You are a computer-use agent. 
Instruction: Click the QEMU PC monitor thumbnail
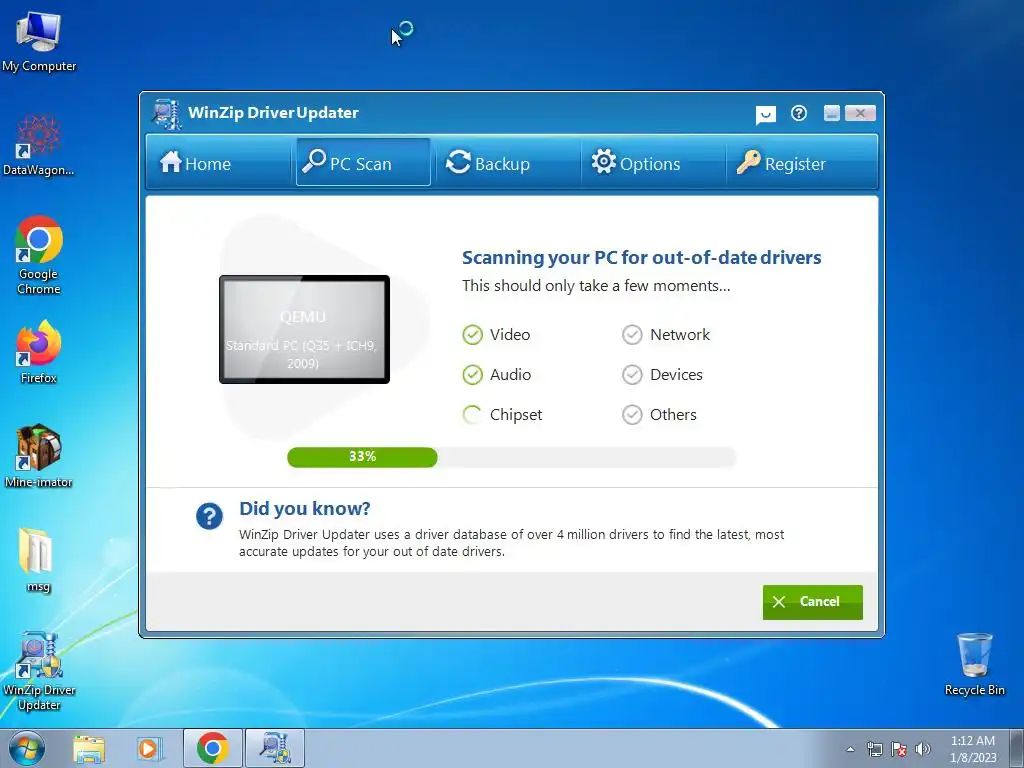pos(304,329)
